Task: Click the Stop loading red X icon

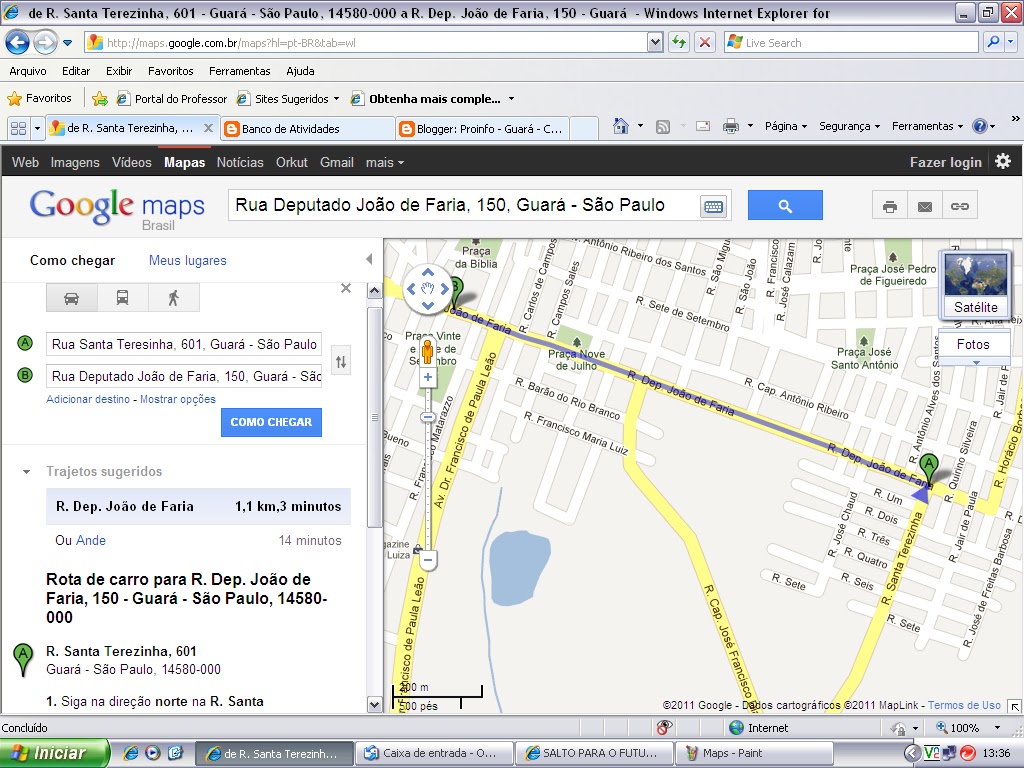Action: coord(705,43)
